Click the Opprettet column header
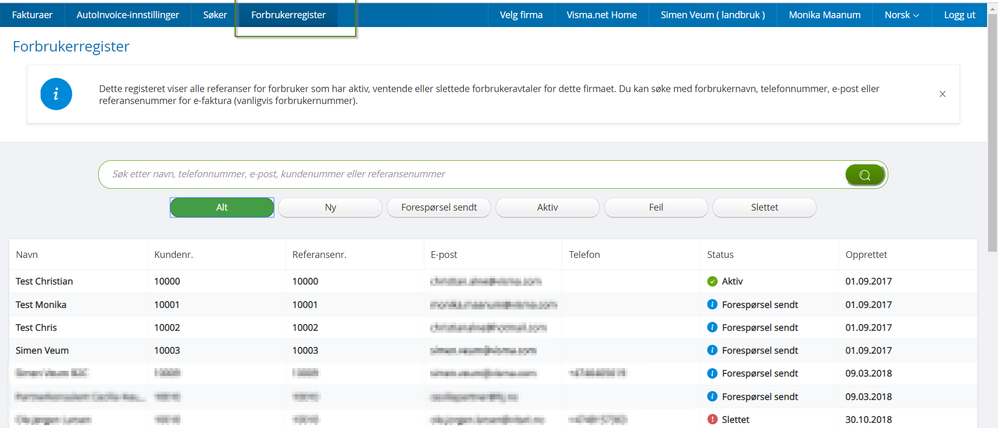Image resolution: width=998 pixels, height=428 pixels. point(866,255)
